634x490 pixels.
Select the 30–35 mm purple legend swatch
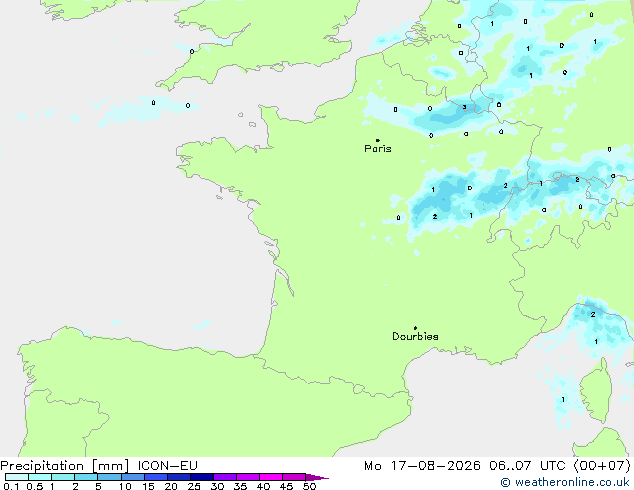[225, 477]
